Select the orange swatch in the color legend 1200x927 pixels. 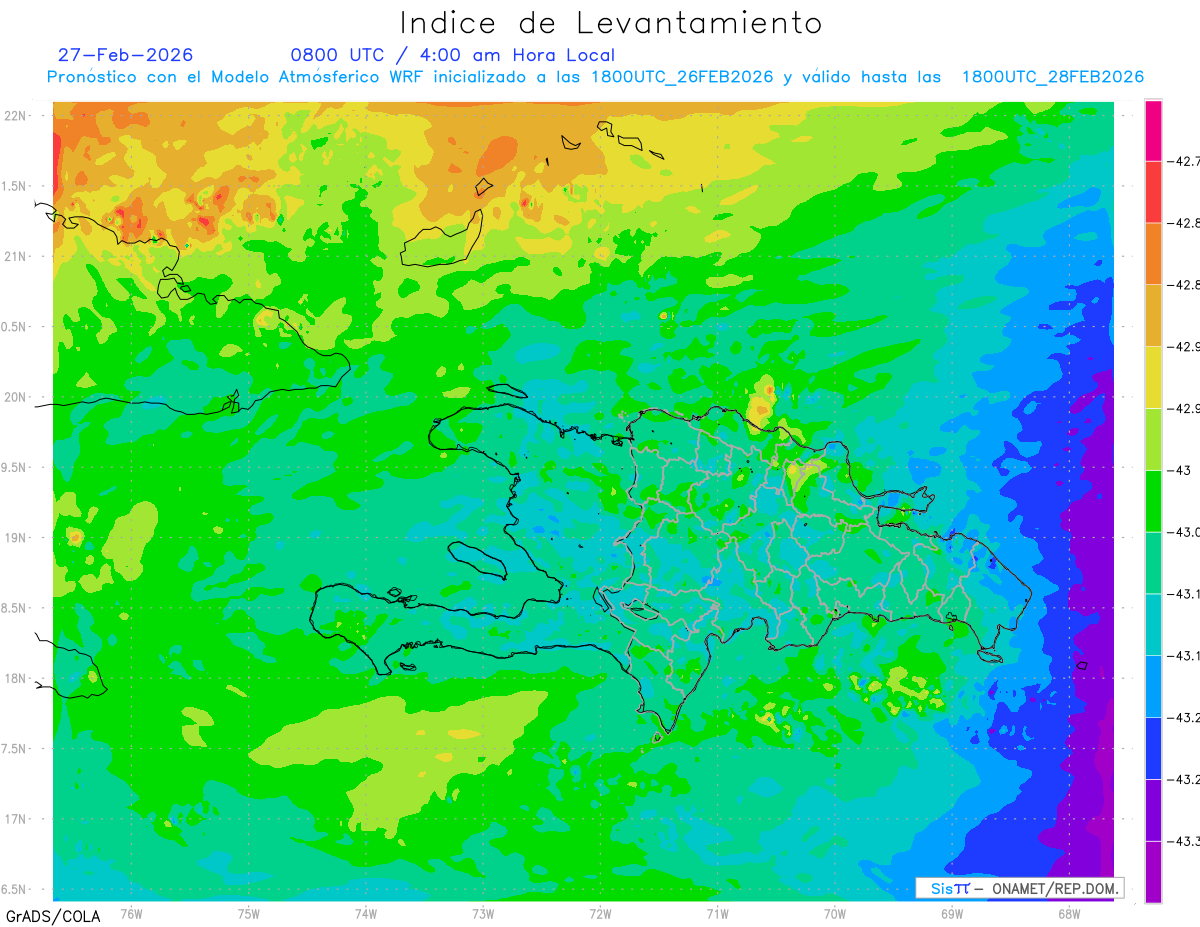pos(1153,253)
